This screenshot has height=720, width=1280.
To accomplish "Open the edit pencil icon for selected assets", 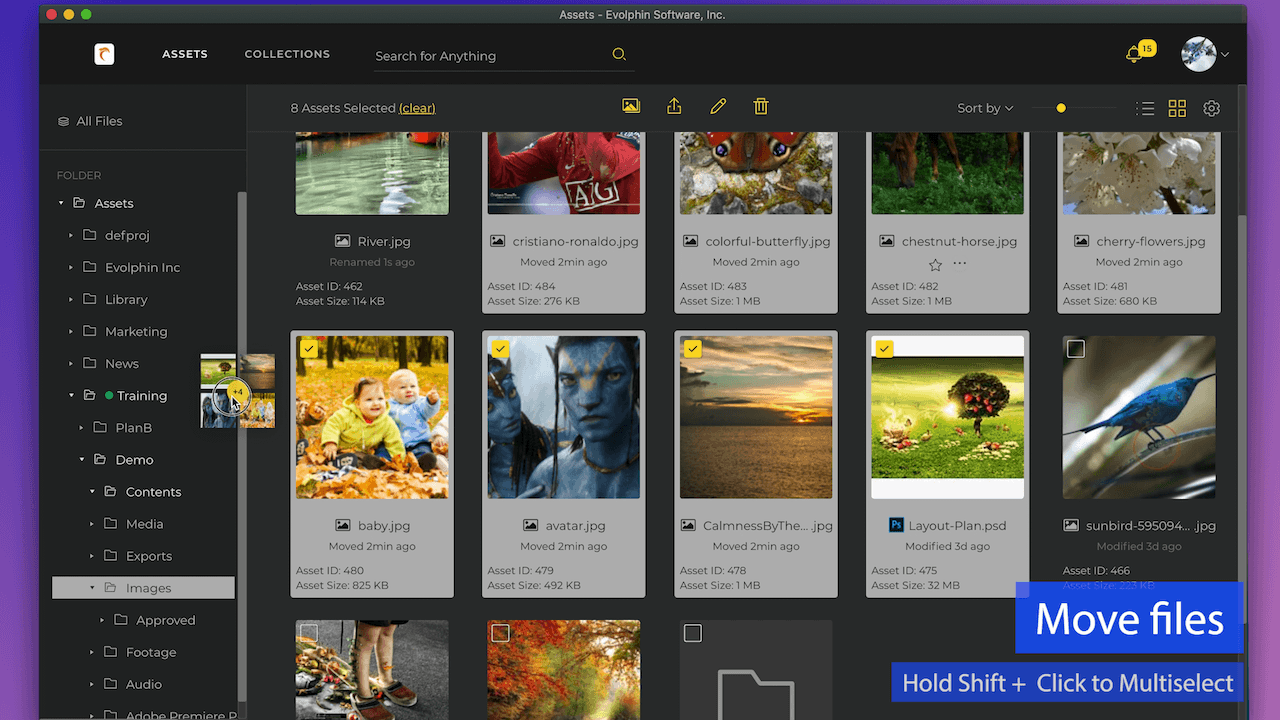I will [718, 106].
